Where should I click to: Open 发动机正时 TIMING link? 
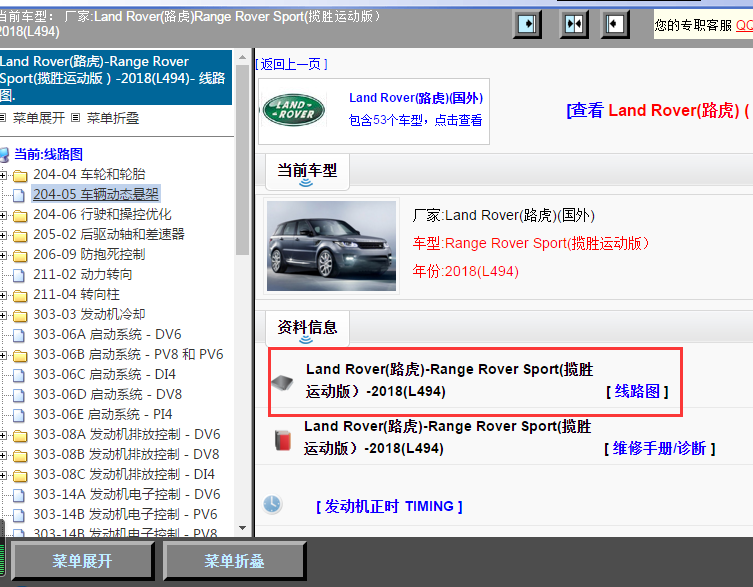[389, 506]
